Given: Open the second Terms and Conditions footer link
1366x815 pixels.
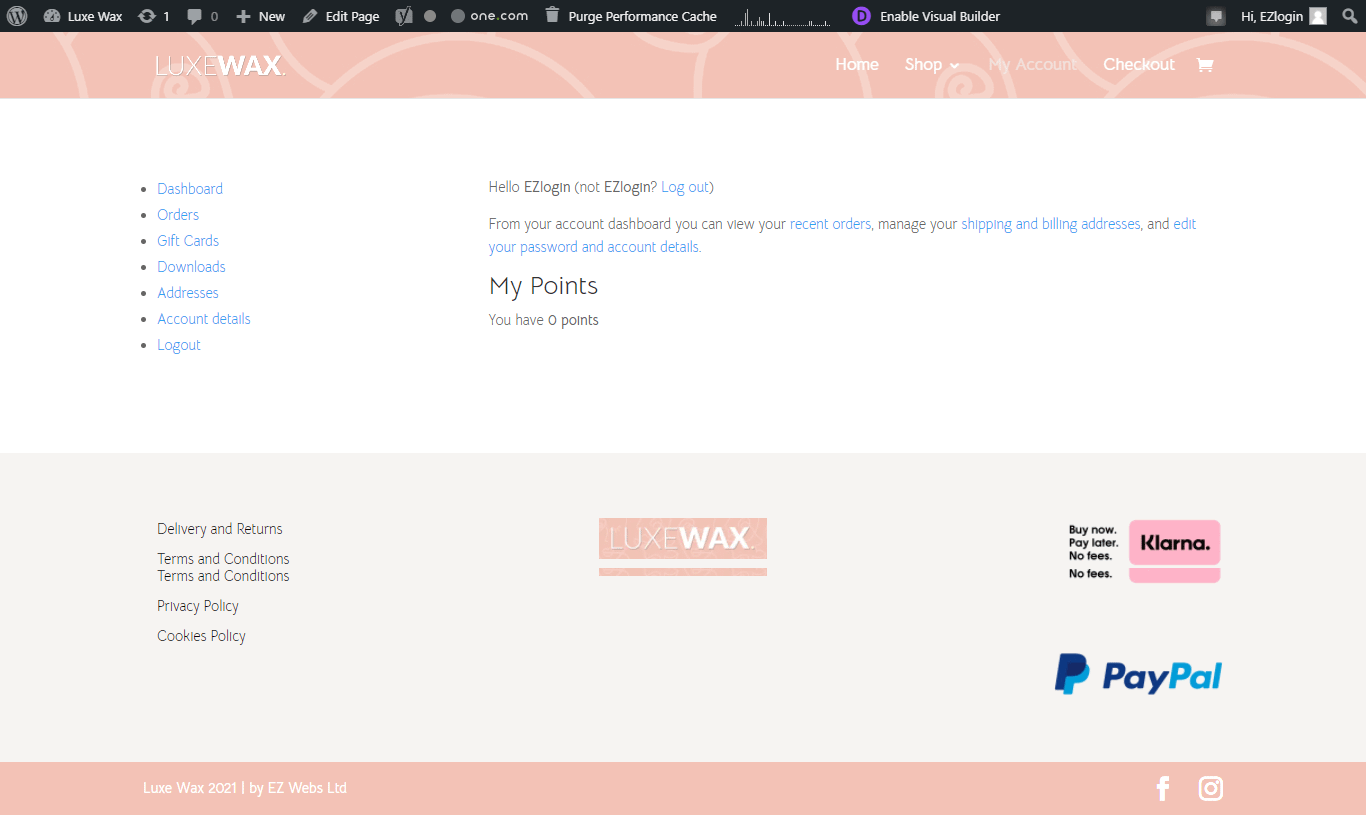Looking at the screenshot, I should pyautogui.click(x=223, y=576).
